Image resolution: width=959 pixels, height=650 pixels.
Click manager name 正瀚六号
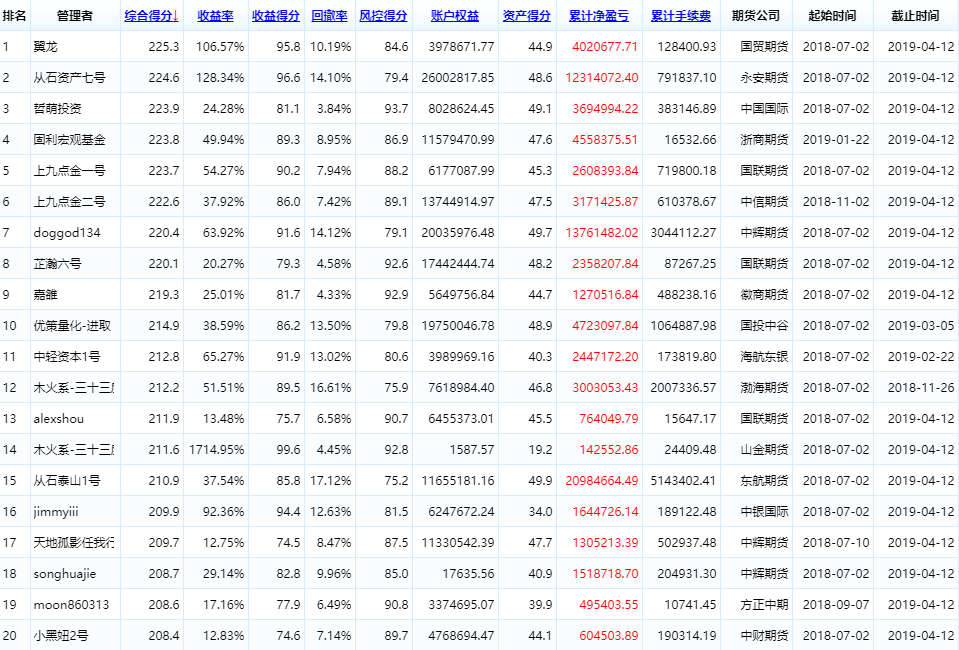pyautogui.click(x=57, y=264)
